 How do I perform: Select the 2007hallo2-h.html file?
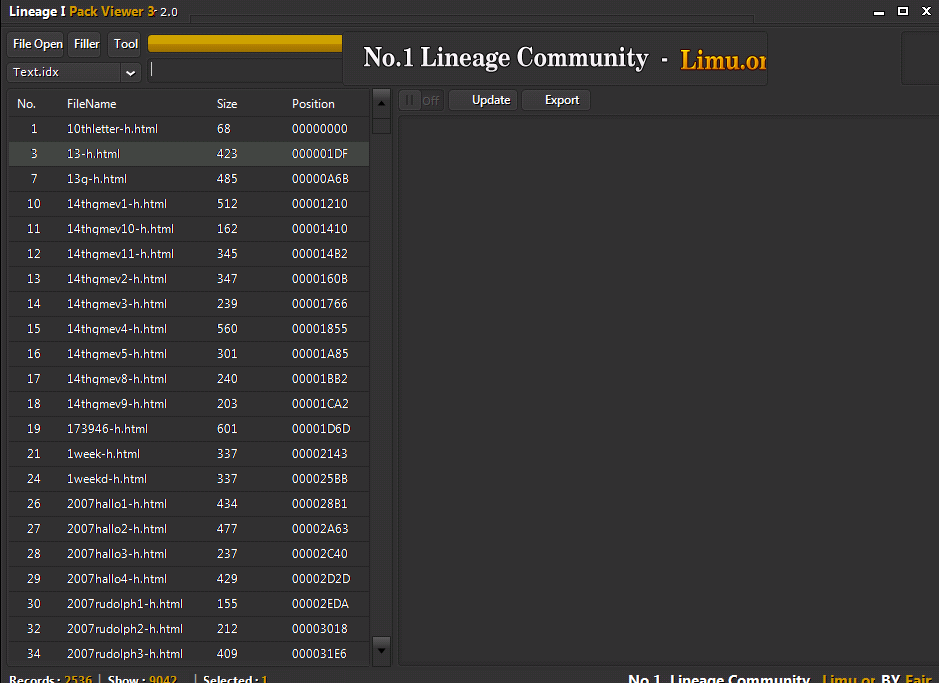click(x=189, y=529)
